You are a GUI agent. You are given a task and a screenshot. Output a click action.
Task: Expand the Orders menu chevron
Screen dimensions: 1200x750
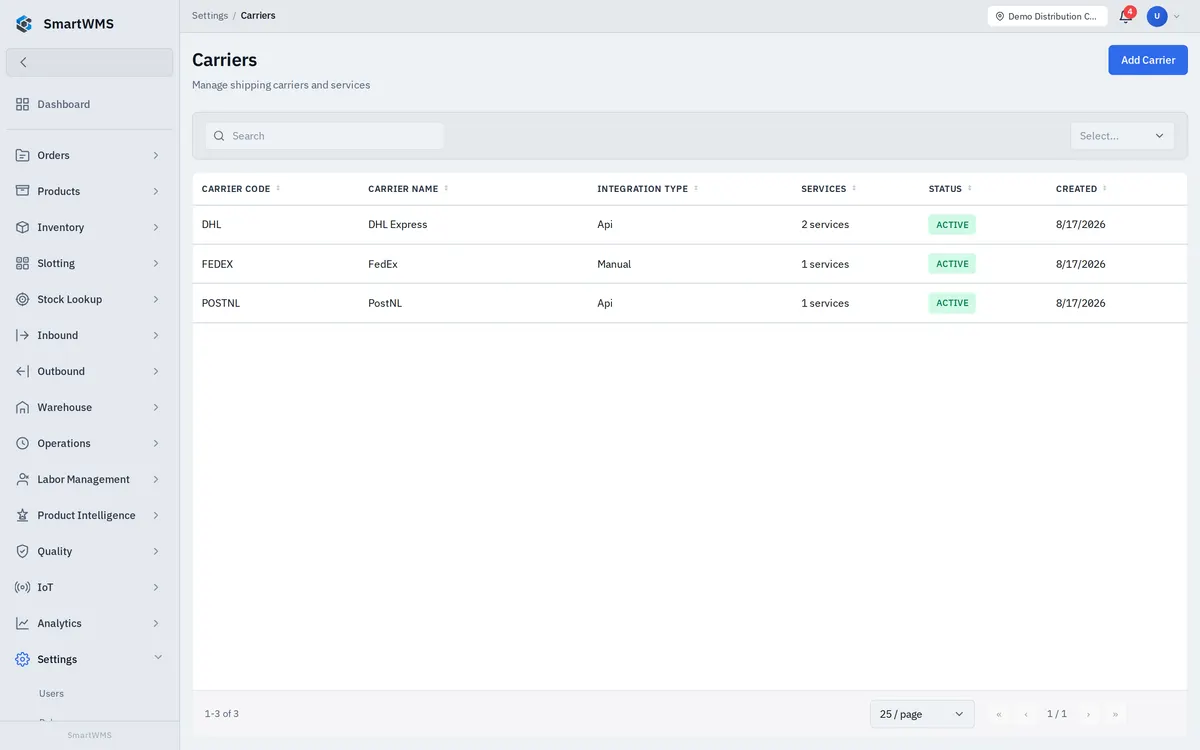156,155
